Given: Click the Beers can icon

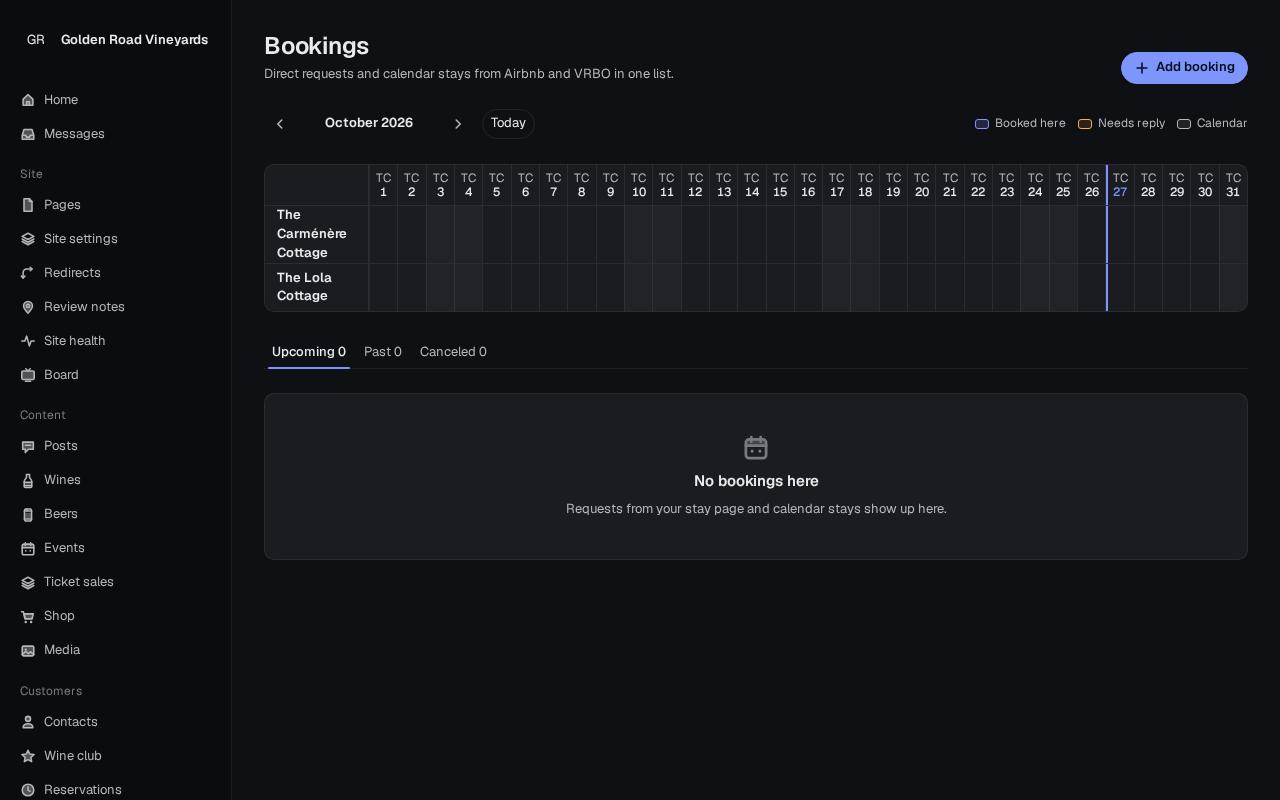Looking at the screenshot, I should tap(28, 514).
